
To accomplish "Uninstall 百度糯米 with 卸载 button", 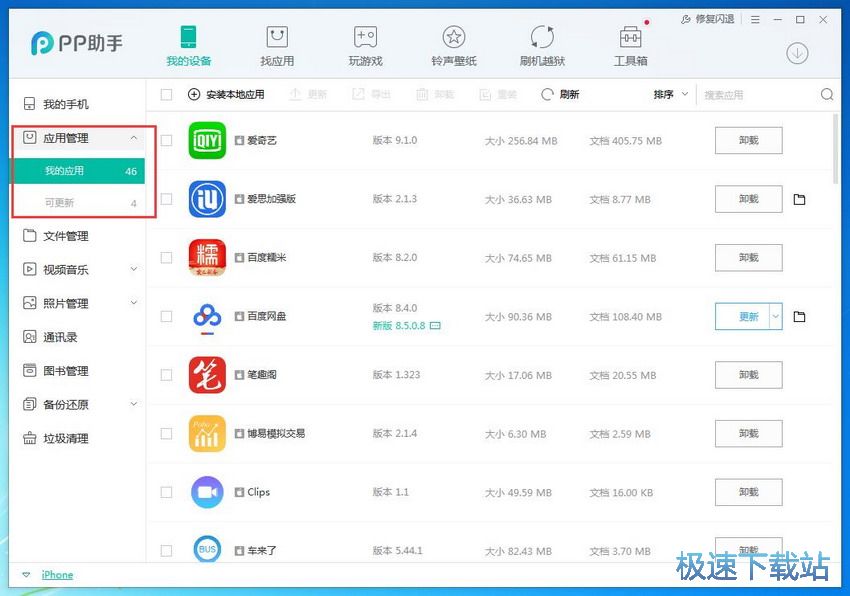I will click(749, 258).
